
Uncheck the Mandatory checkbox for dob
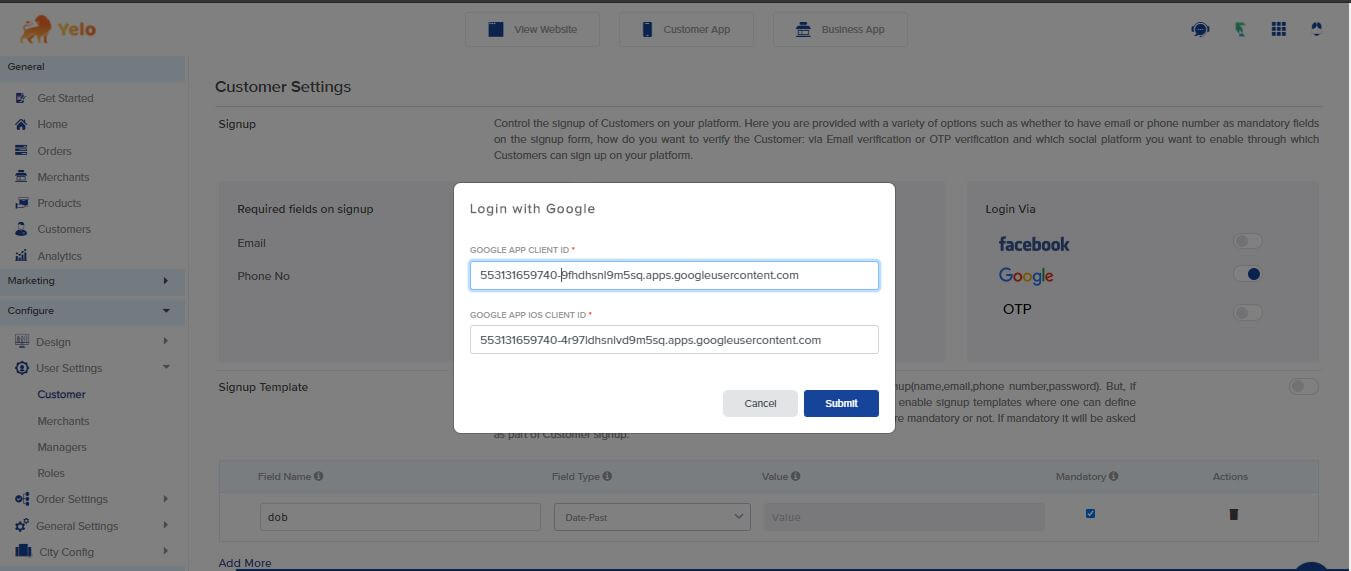(1090, 514)
